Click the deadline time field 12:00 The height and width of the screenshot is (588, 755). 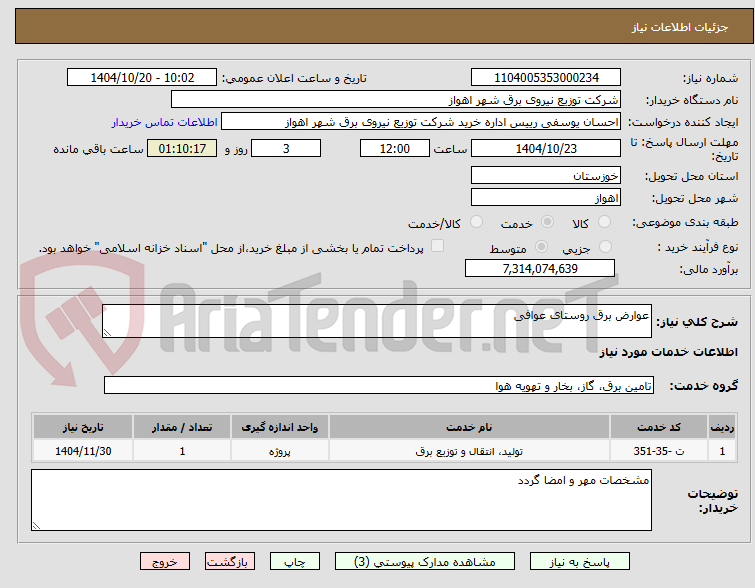pos(394,148)
